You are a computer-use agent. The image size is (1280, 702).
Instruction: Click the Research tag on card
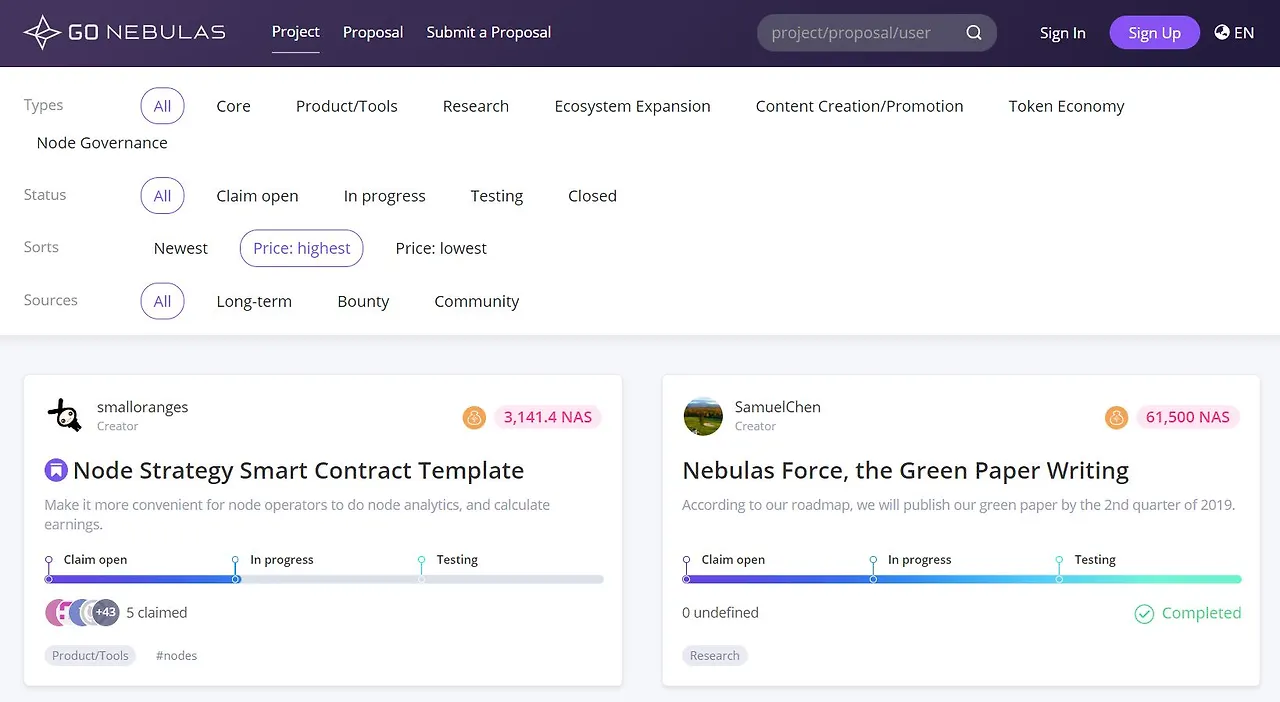coord(715,656)
